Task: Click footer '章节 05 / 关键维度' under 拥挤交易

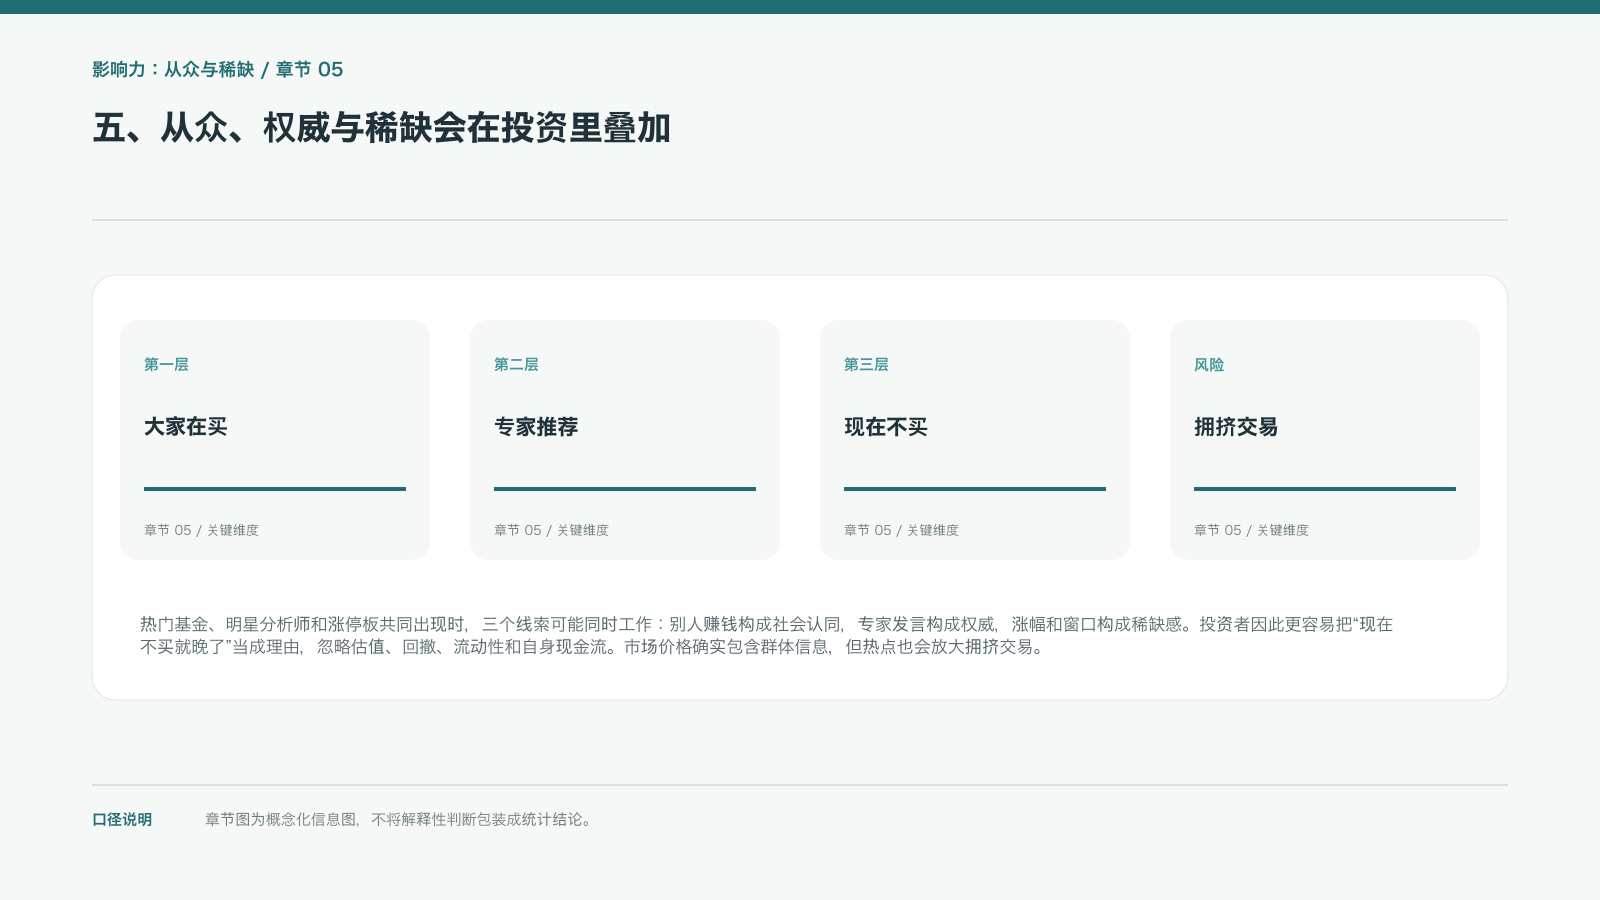Action: (1251, 530)
